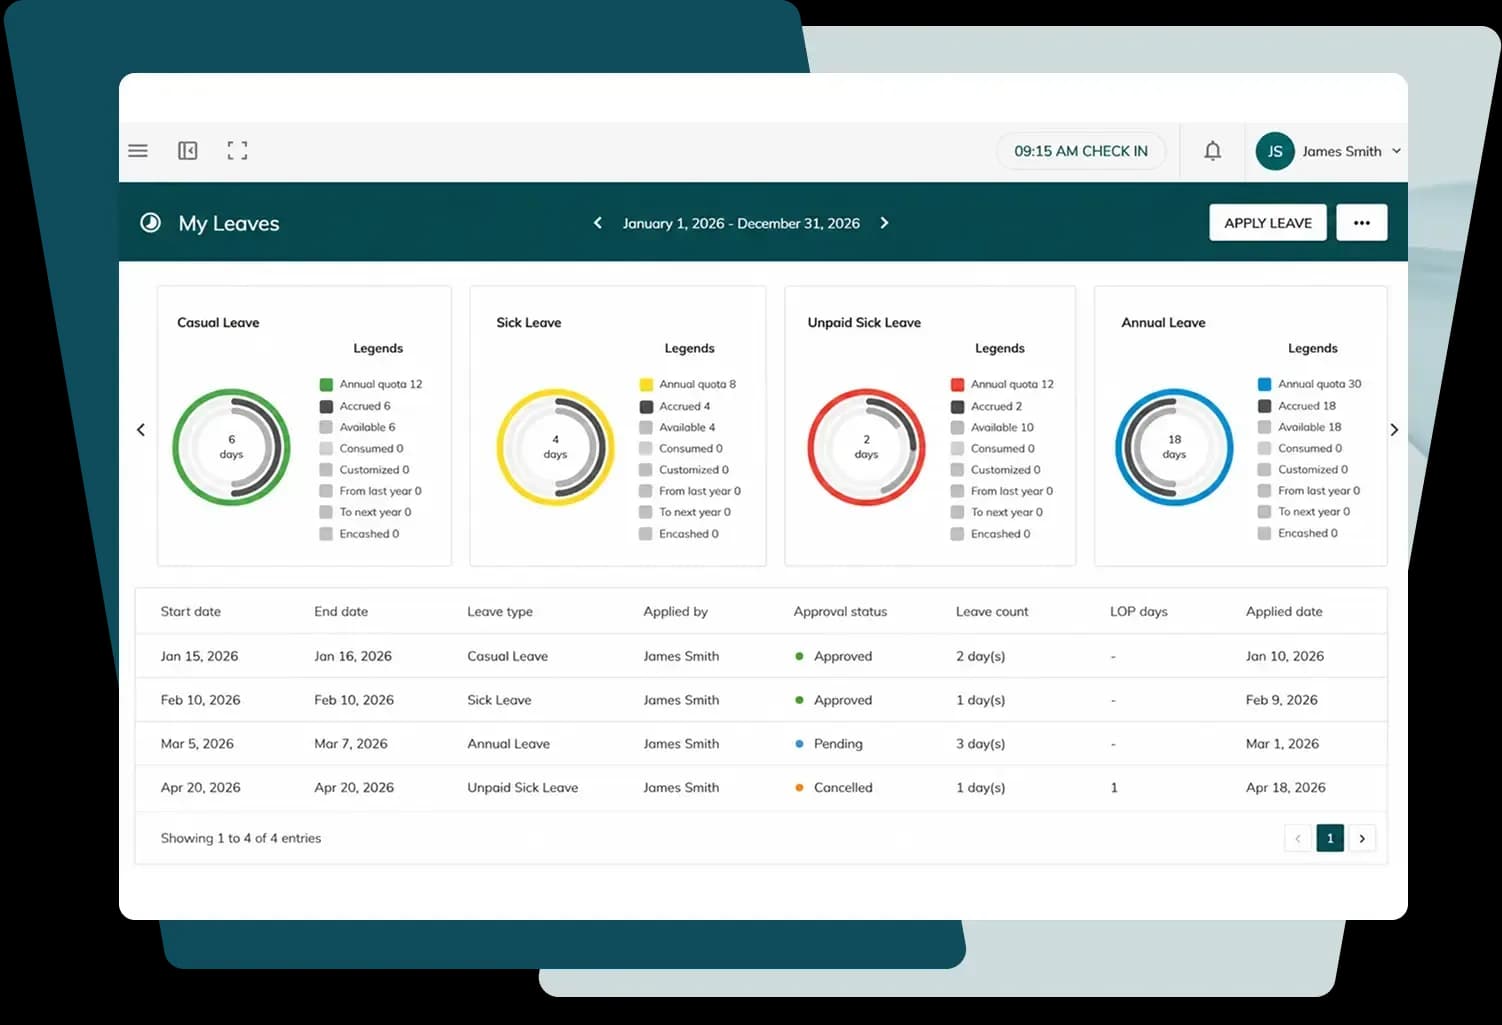
Task: Toggle Casual Leave Accrued 6 legend
Action: coord(355,406)
